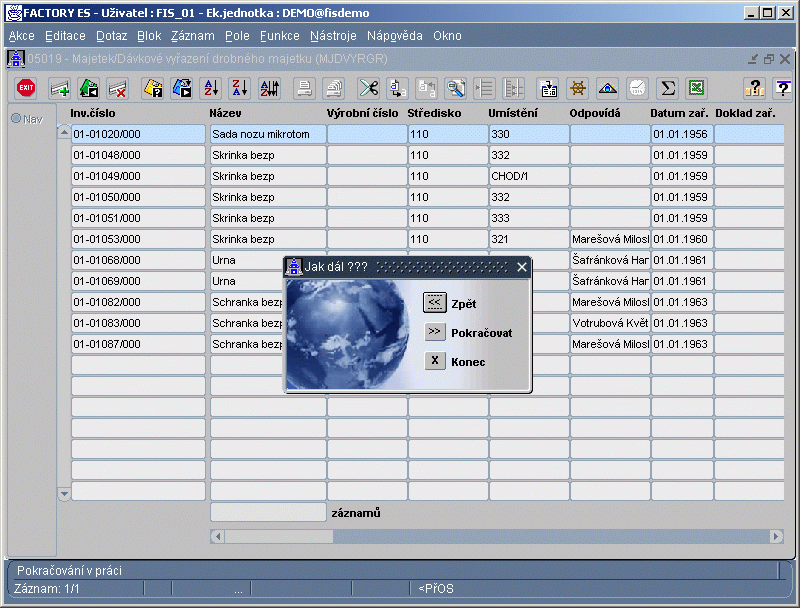The image size is (800, 608).
Task: Open the Nástroje menu
Action: point(333,36)
